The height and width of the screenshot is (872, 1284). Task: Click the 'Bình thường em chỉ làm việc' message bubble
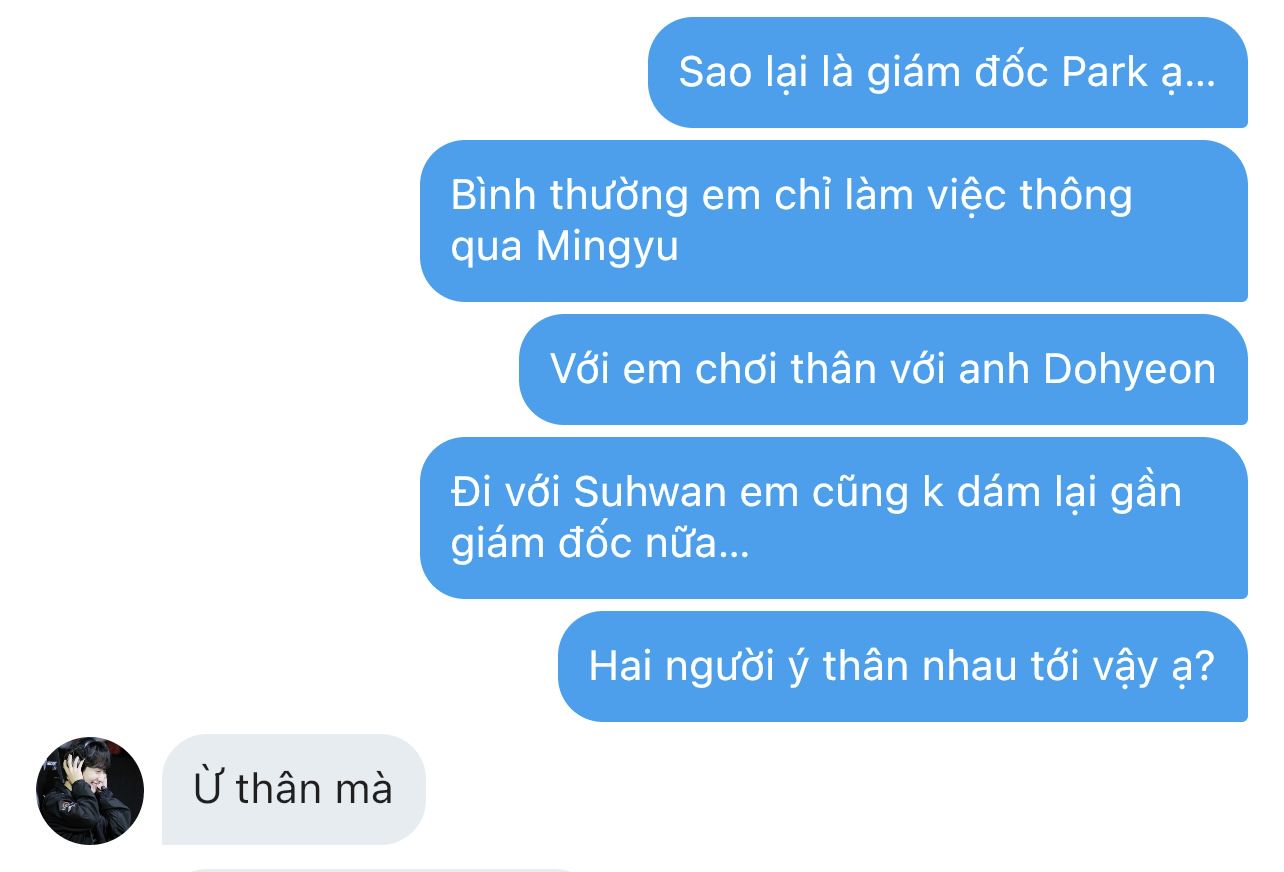pos(834,221)
